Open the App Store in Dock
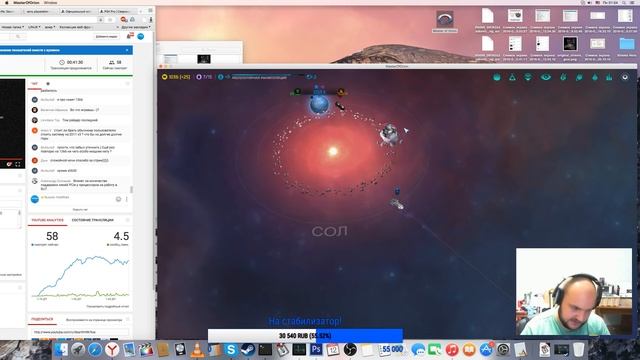The height and width of the screenshot is (360, 640). click(x=486, y=350)
